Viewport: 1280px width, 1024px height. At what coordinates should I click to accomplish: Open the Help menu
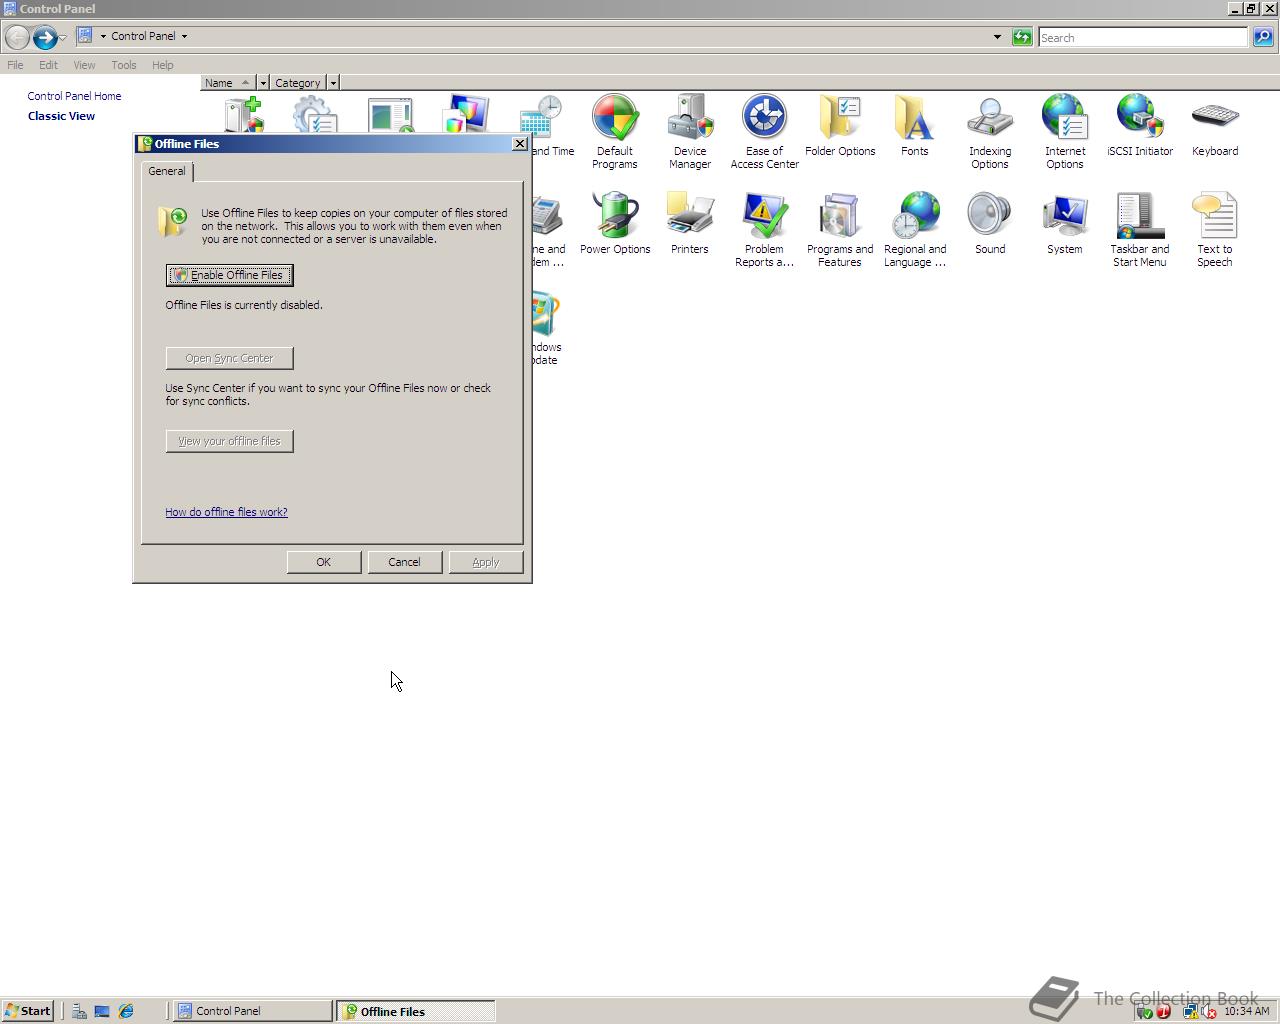[x=163, y=65]
